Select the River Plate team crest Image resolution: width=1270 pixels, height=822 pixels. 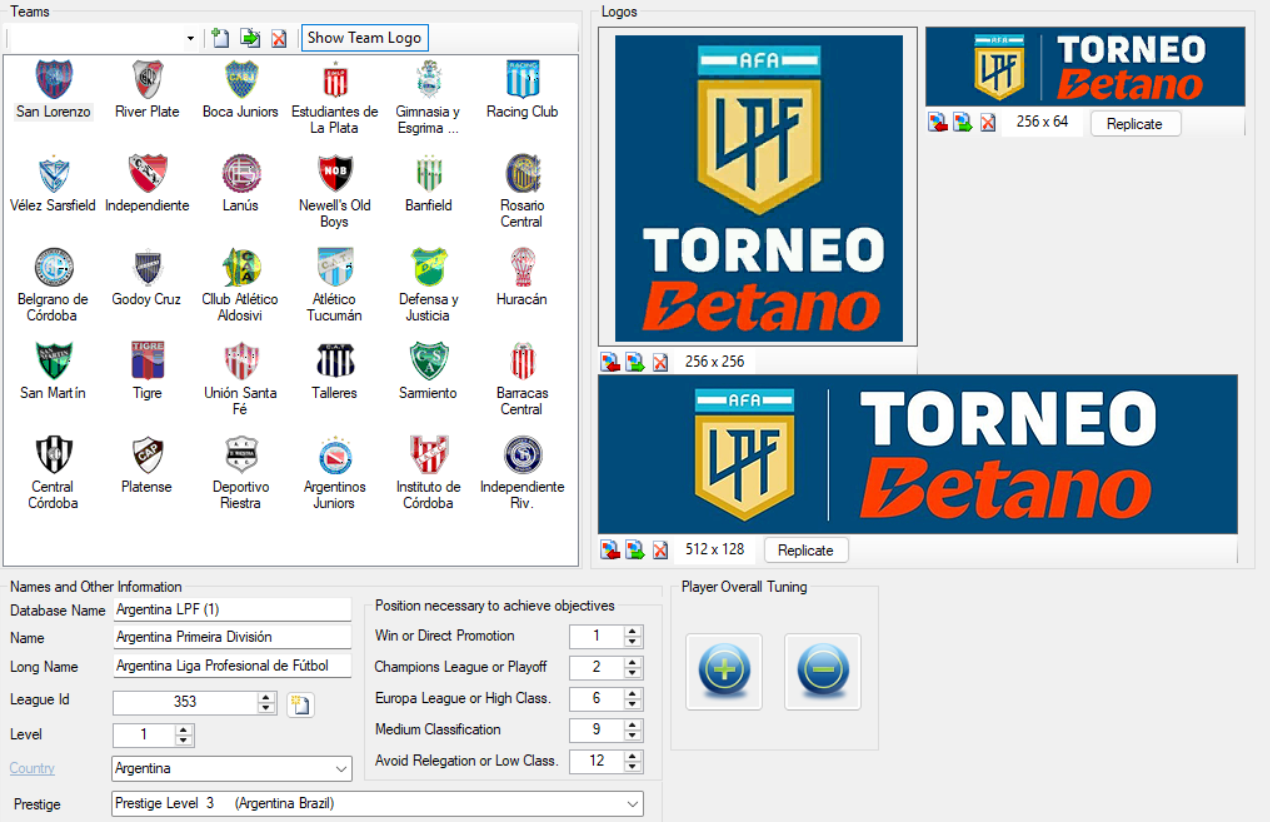[147, 79]
